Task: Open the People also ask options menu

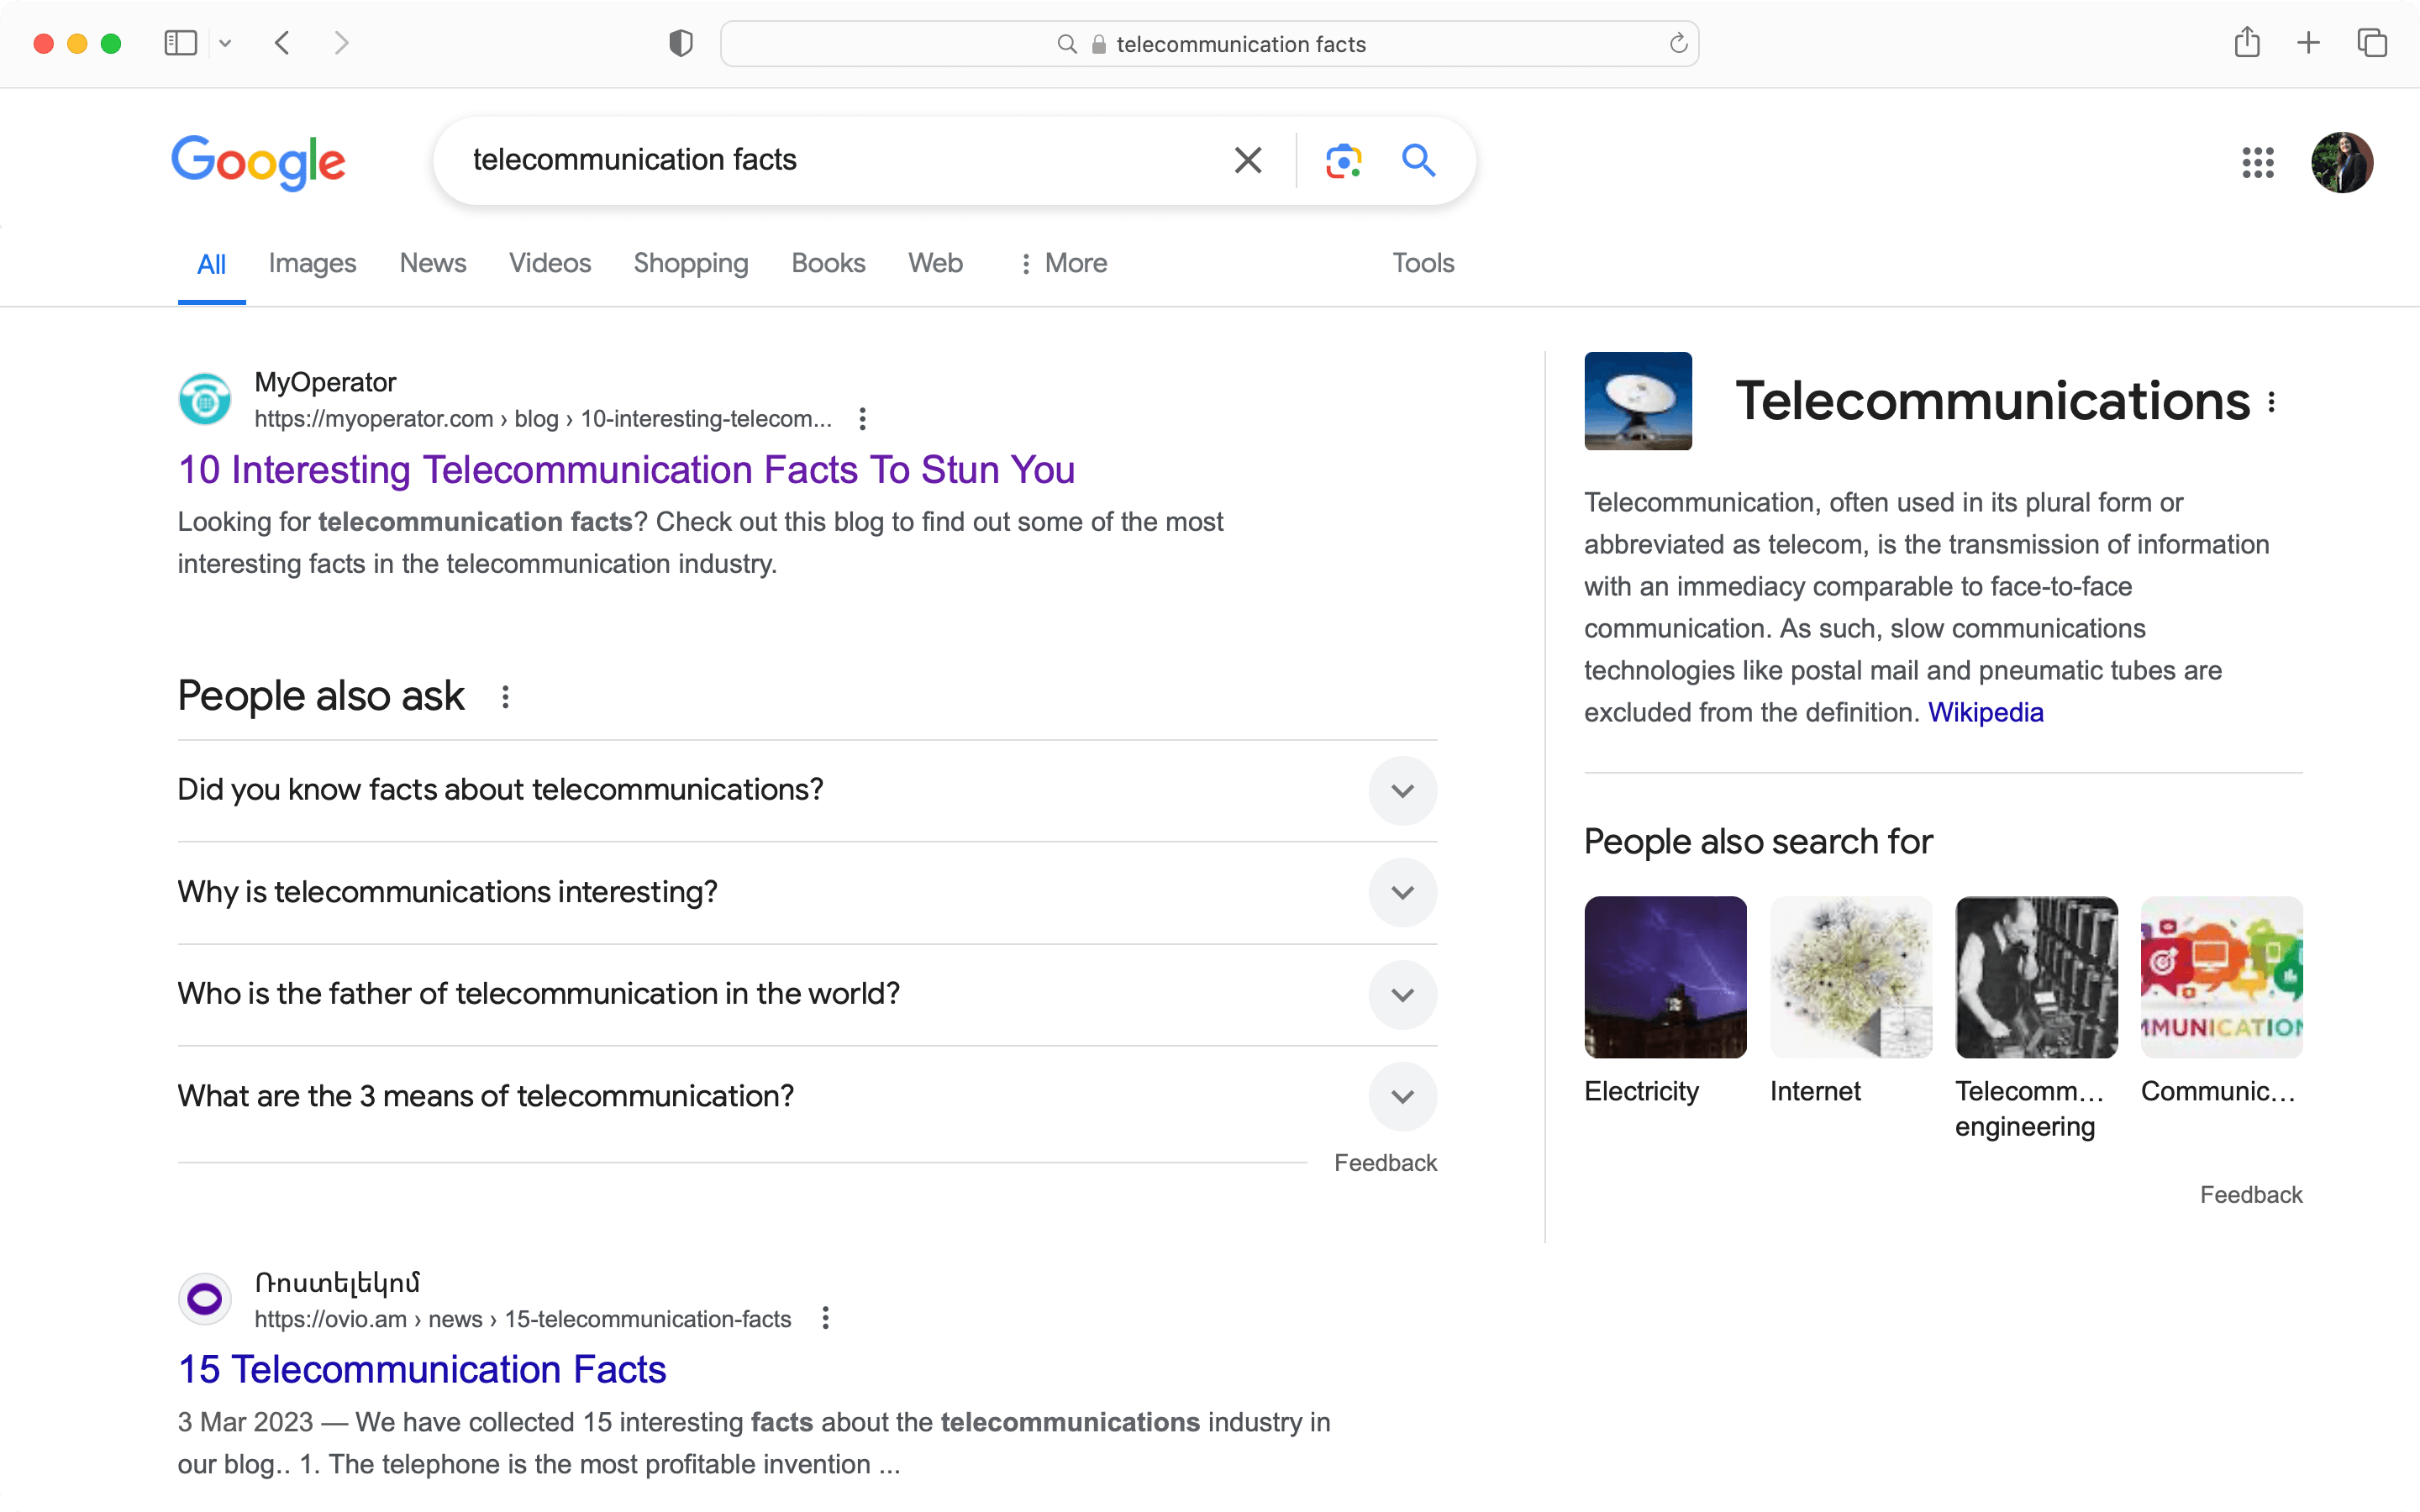Action: tap(505, 697)
